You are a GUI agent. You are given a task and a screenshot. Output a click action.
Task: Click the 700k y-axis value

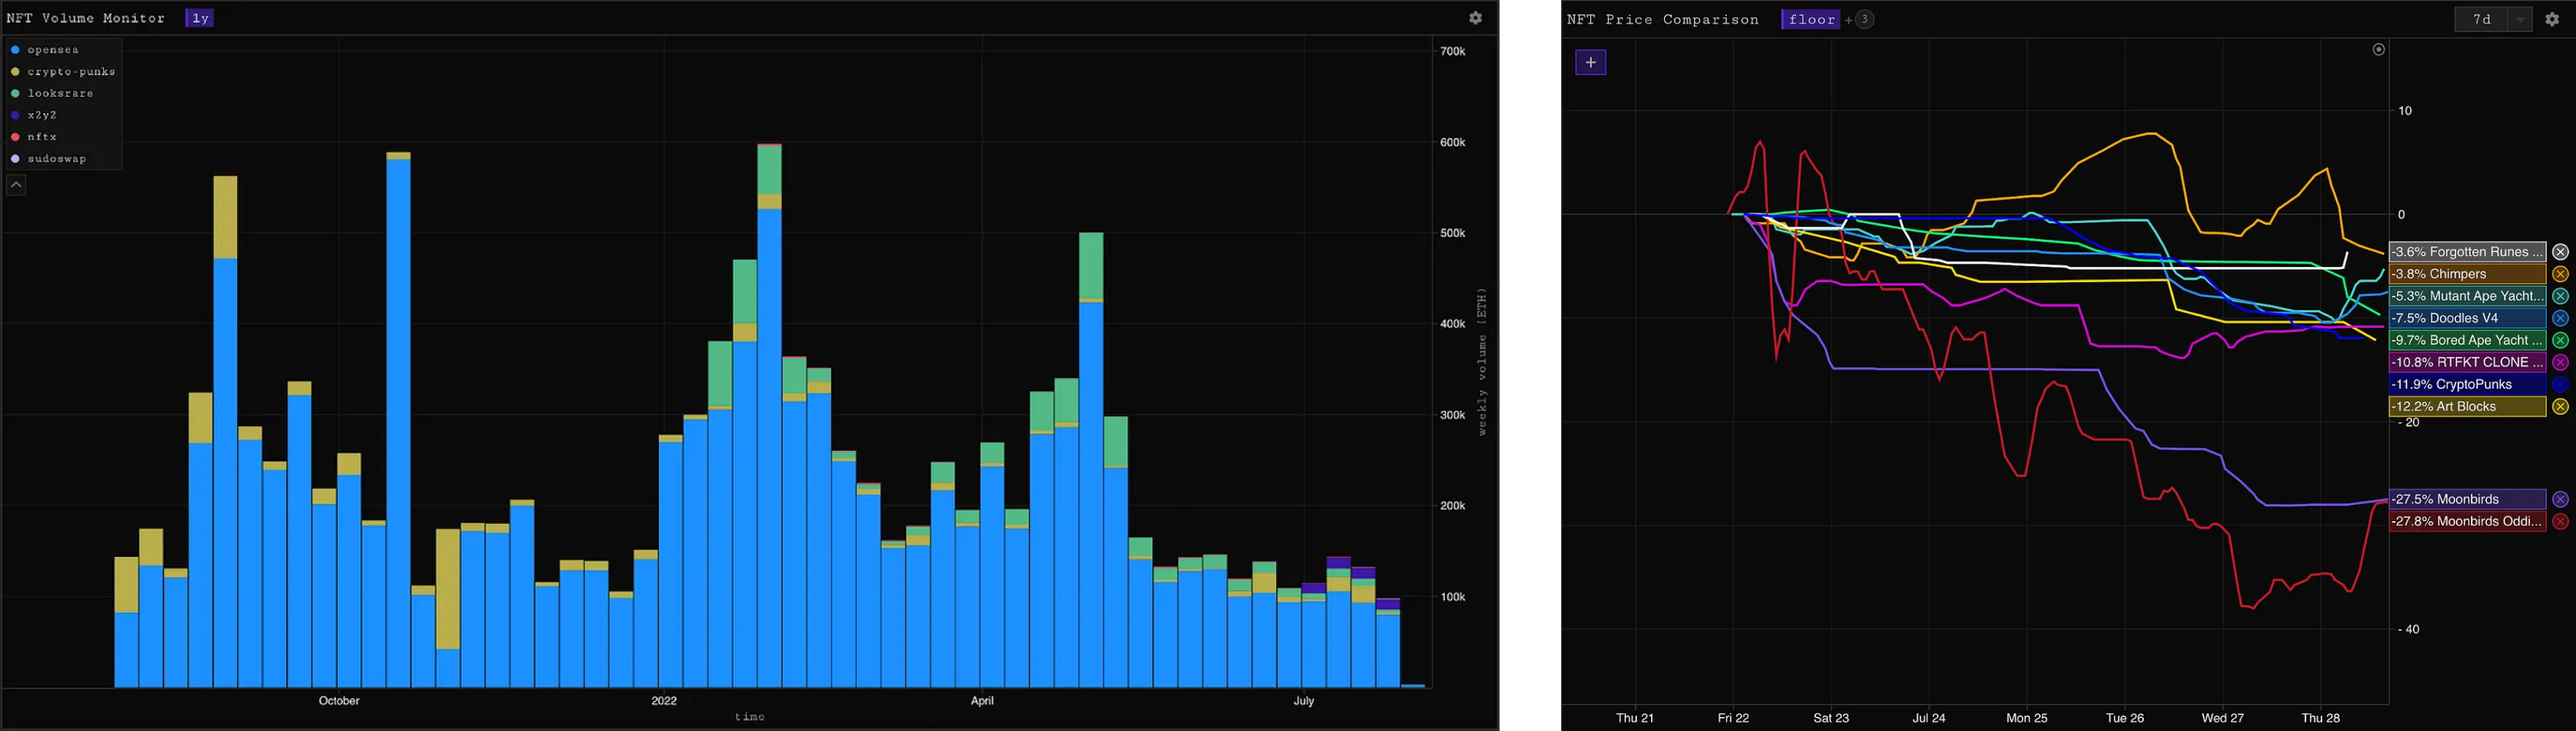[1453, 51]
